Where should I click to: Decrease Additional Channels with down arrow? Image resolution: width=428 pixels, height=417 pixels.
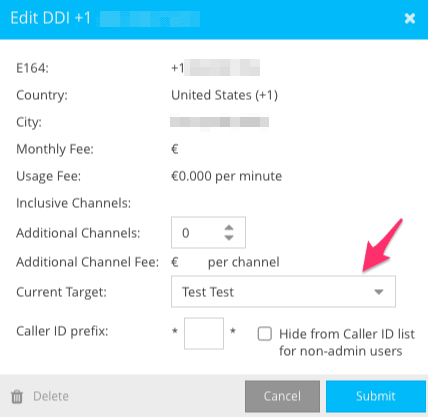[229, 238]
